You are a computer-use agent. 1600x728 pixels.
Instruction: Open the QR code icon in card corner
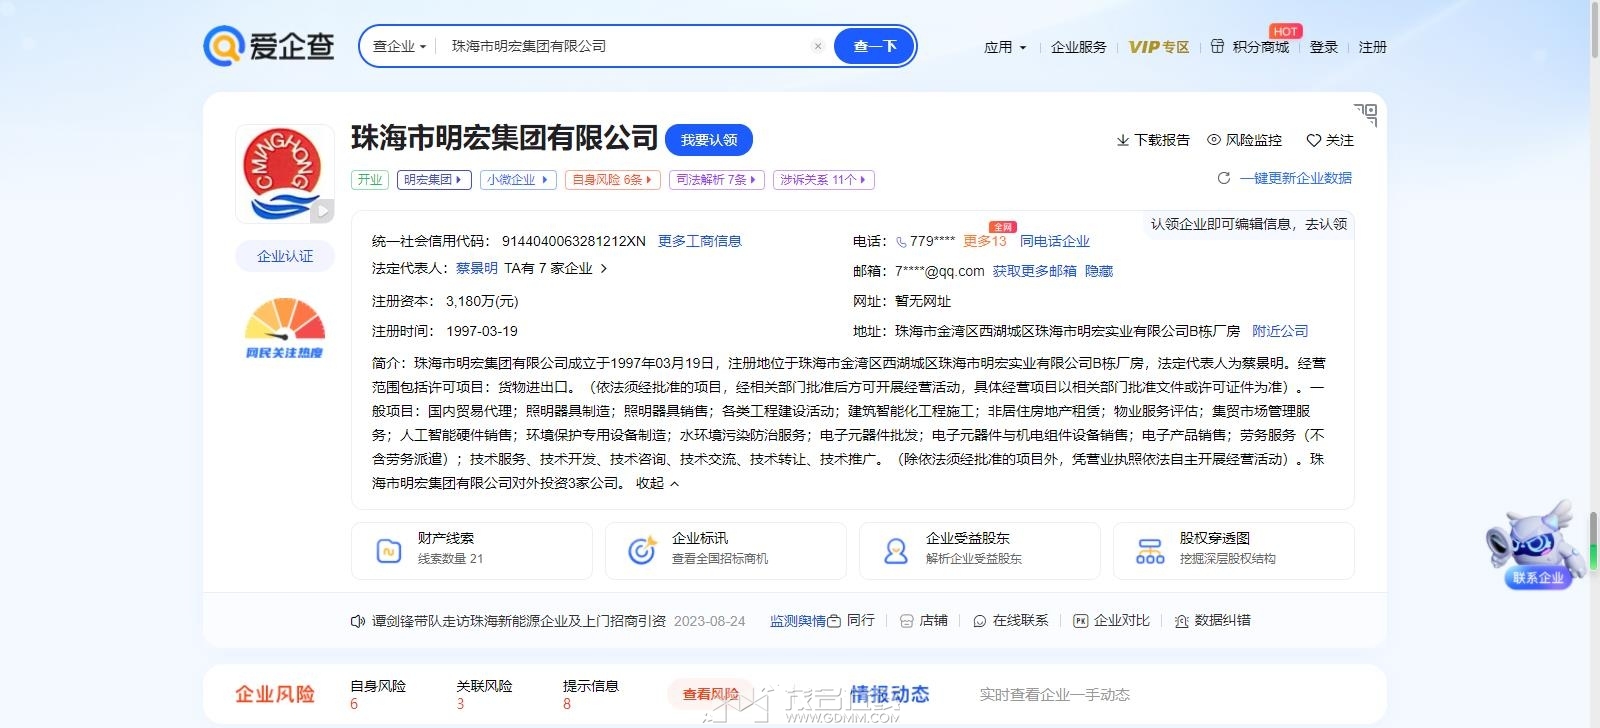1365,114
